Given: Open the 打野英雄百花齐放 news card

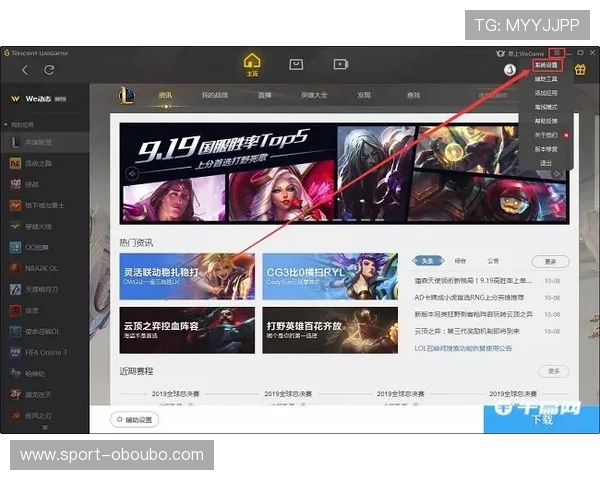Looking at the screenshot, I should point(330,330).
